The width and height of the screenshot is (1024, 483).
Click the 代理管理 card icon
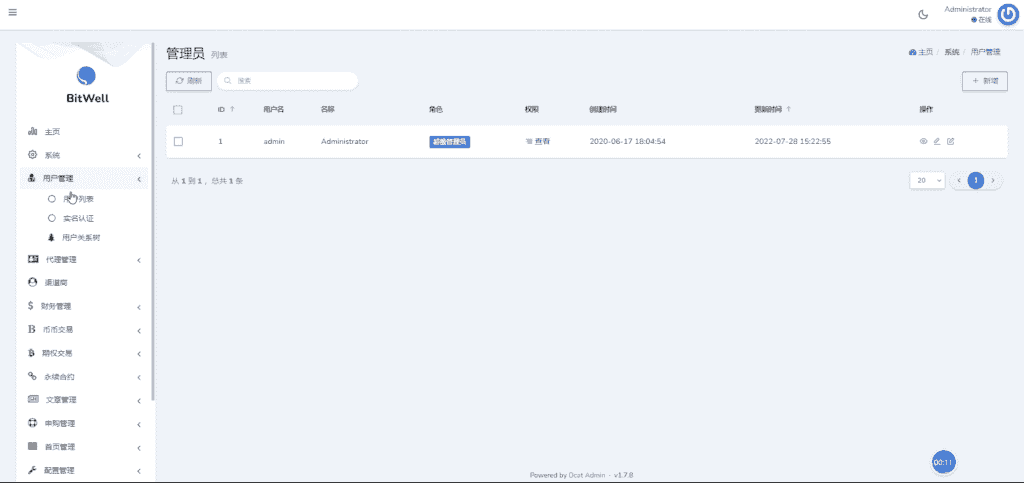[x=33, y=259]
